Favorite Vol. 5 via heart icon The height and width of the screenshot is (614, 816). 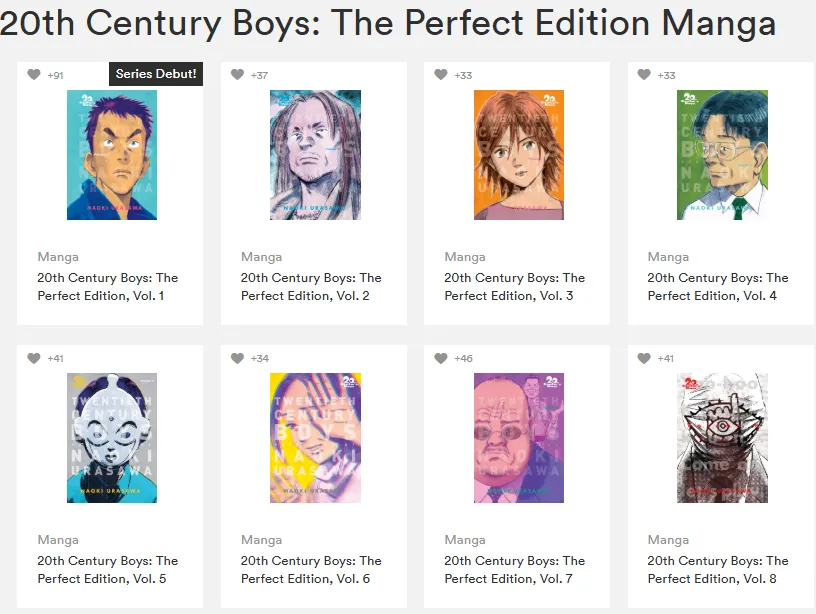point(34,358)
